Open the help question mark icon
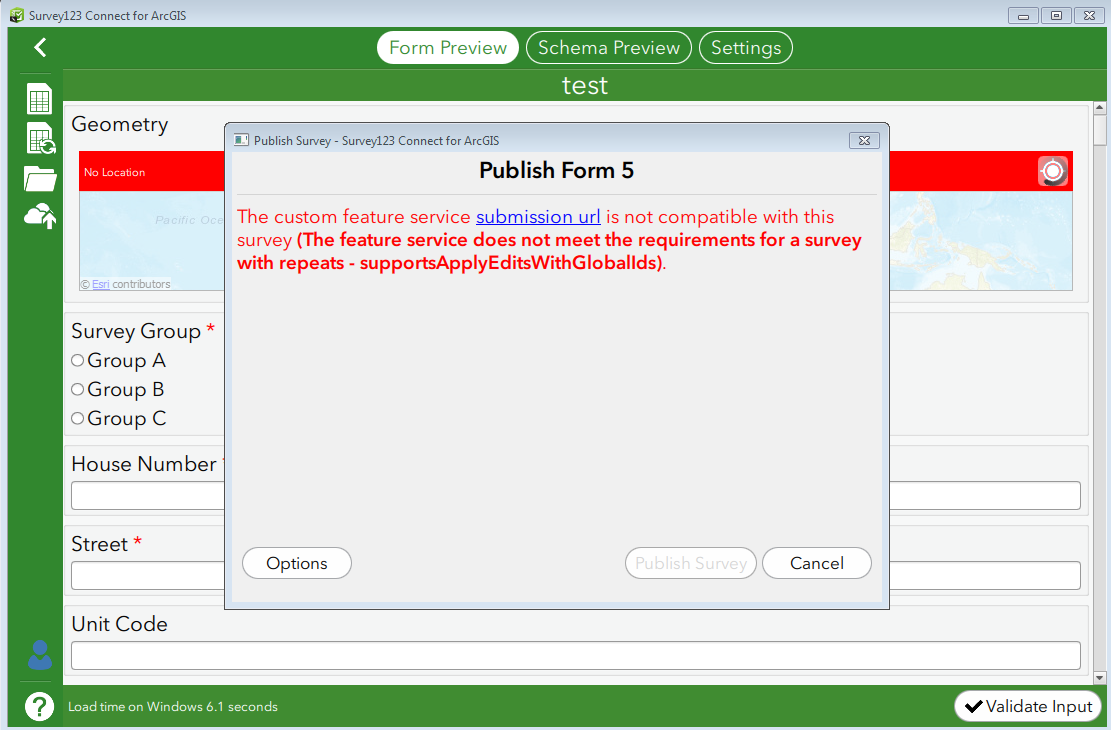1111x730 pixels. point(40,706)
